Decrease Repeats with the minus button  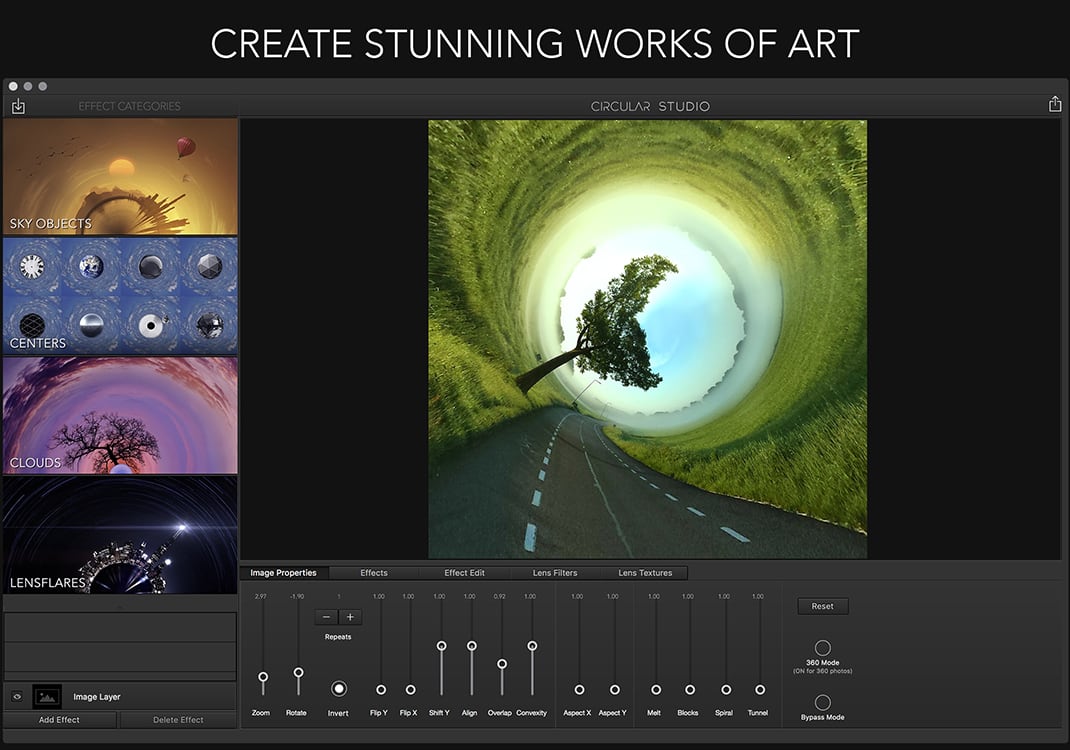point(326,617)
